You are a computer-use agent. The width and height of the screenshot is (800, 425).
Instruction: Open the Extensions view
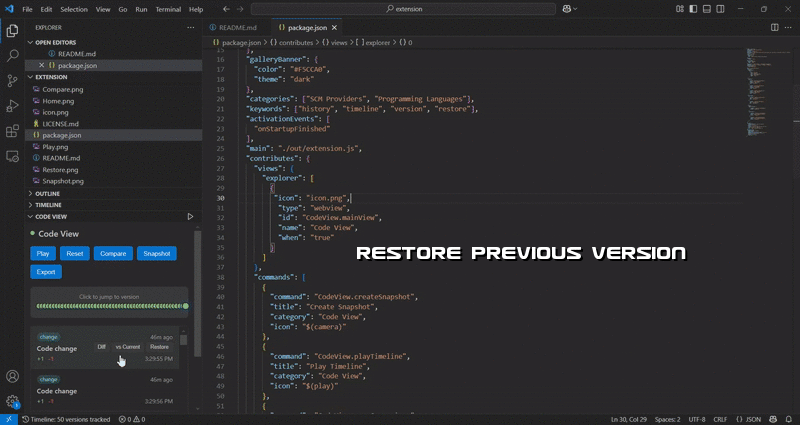tap(12, 131)
